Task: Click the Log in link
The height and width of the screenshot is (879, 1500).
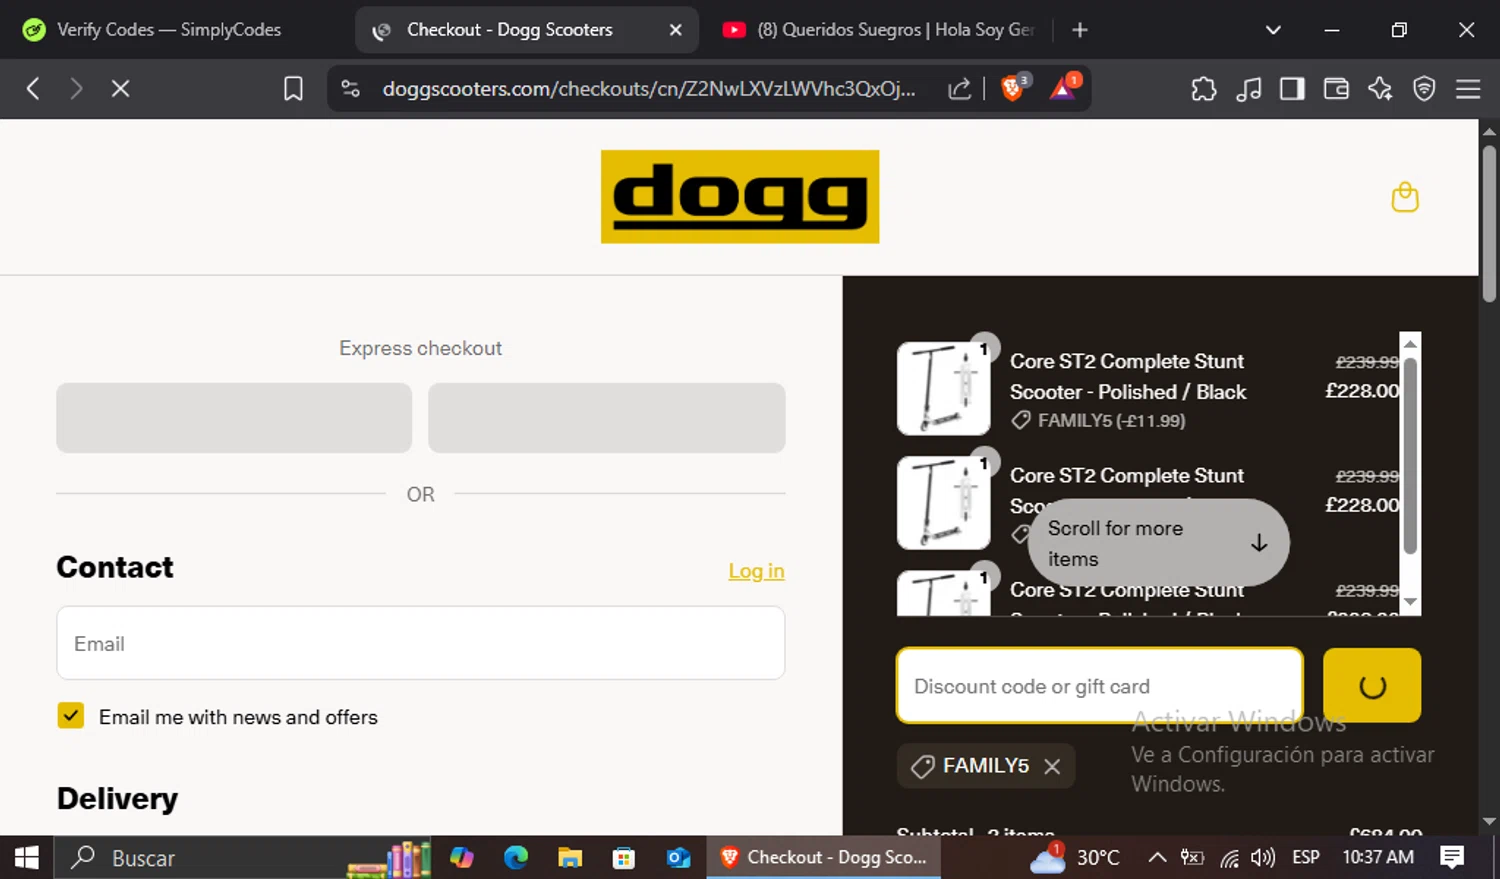Action: (756, 571)
